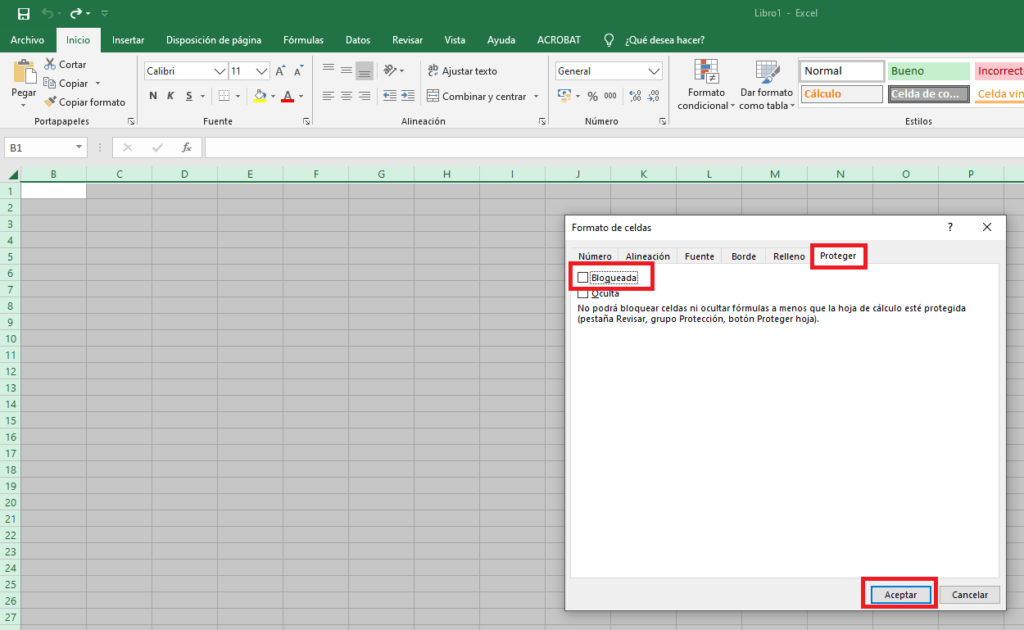
Task: Open the Revisar ribbon tab
Action: pos(407,40)
